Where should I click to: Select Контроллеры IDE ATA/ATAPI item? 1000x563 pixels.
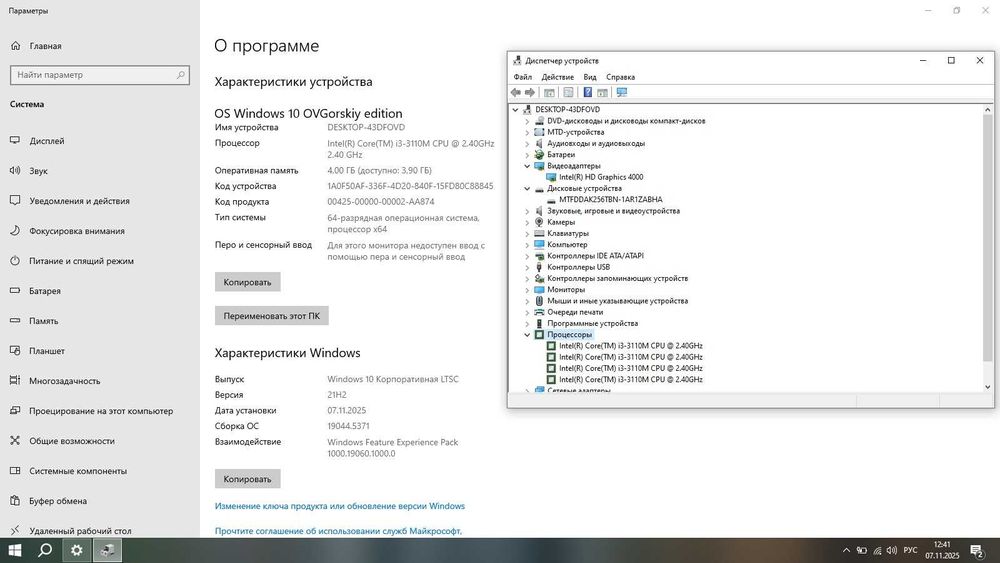click(595, 256)
